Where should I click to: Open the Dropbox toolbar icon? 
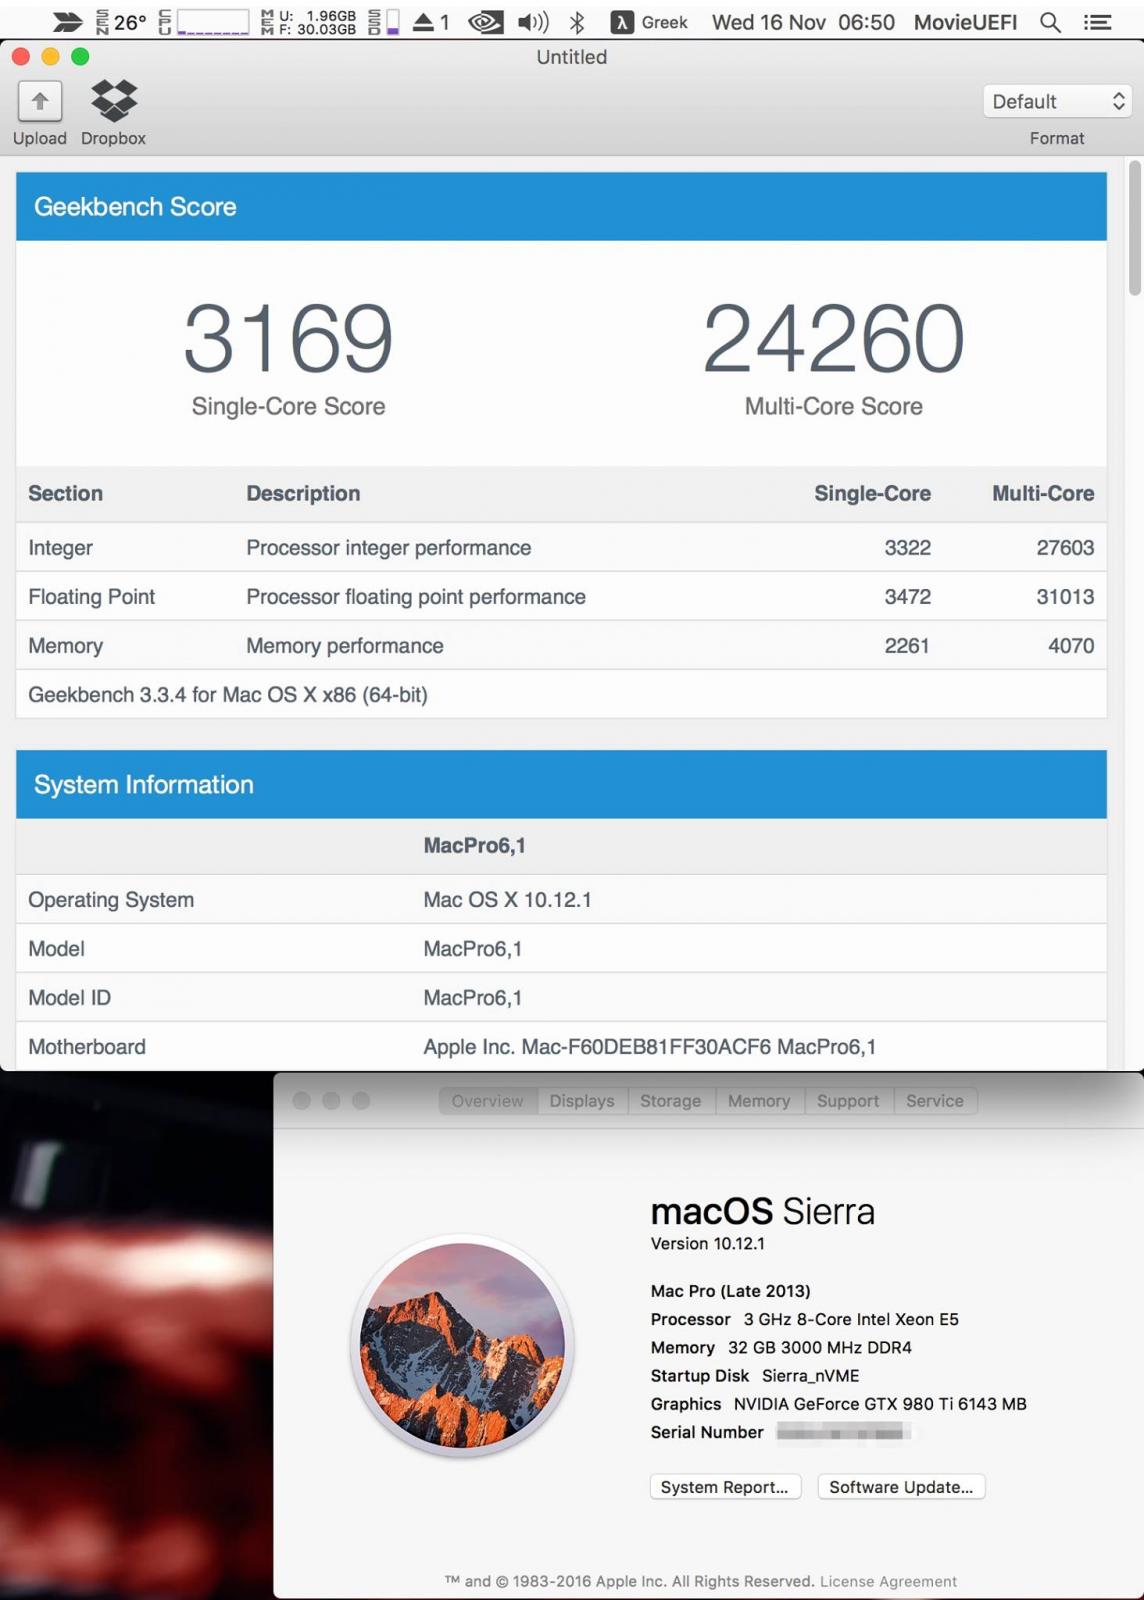(x=113, y=101)
